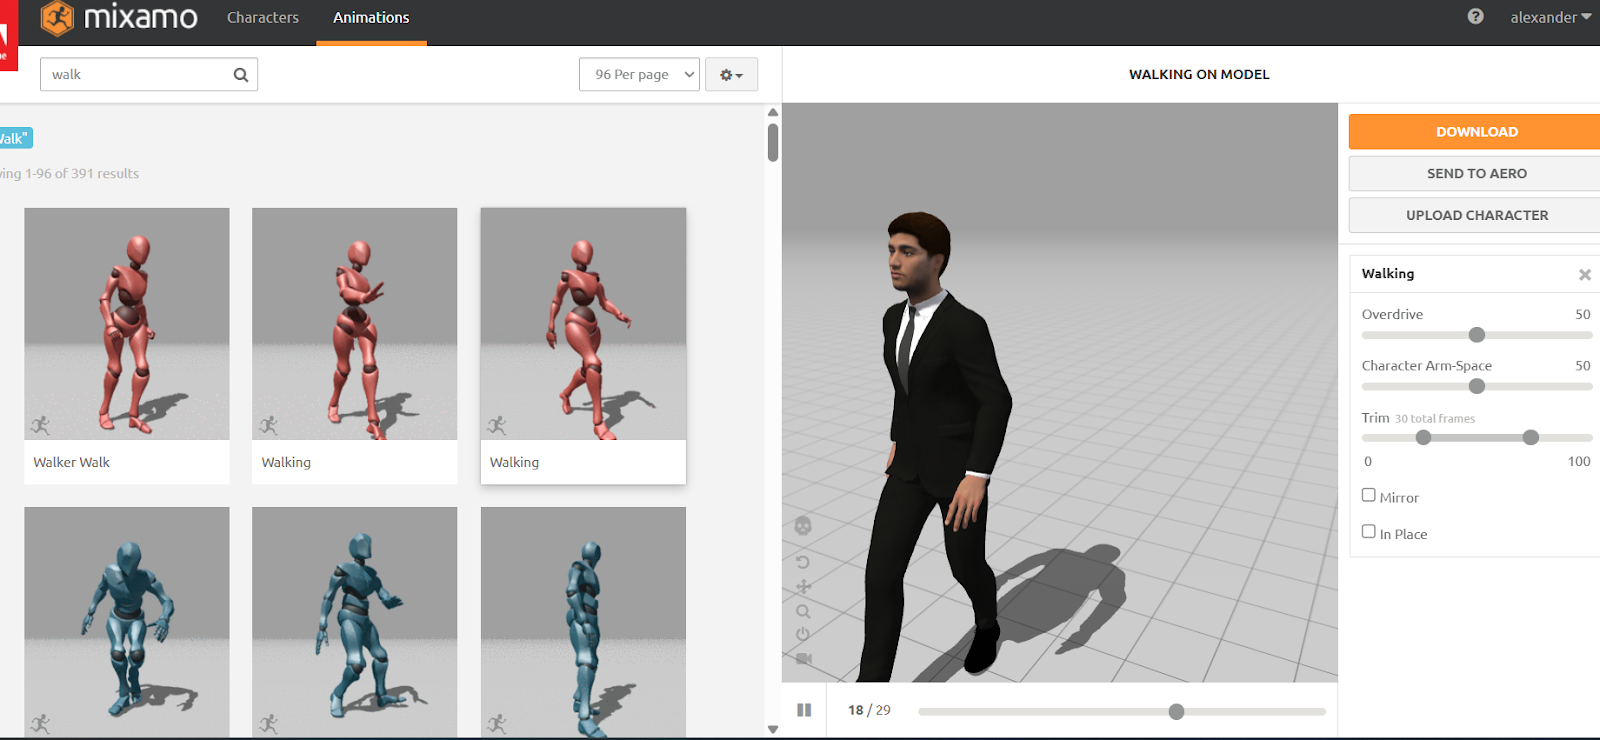The image size is (1600, 740).
Task: Click the WALKING ON MODEL title
Action: (x=1199, y=74)
